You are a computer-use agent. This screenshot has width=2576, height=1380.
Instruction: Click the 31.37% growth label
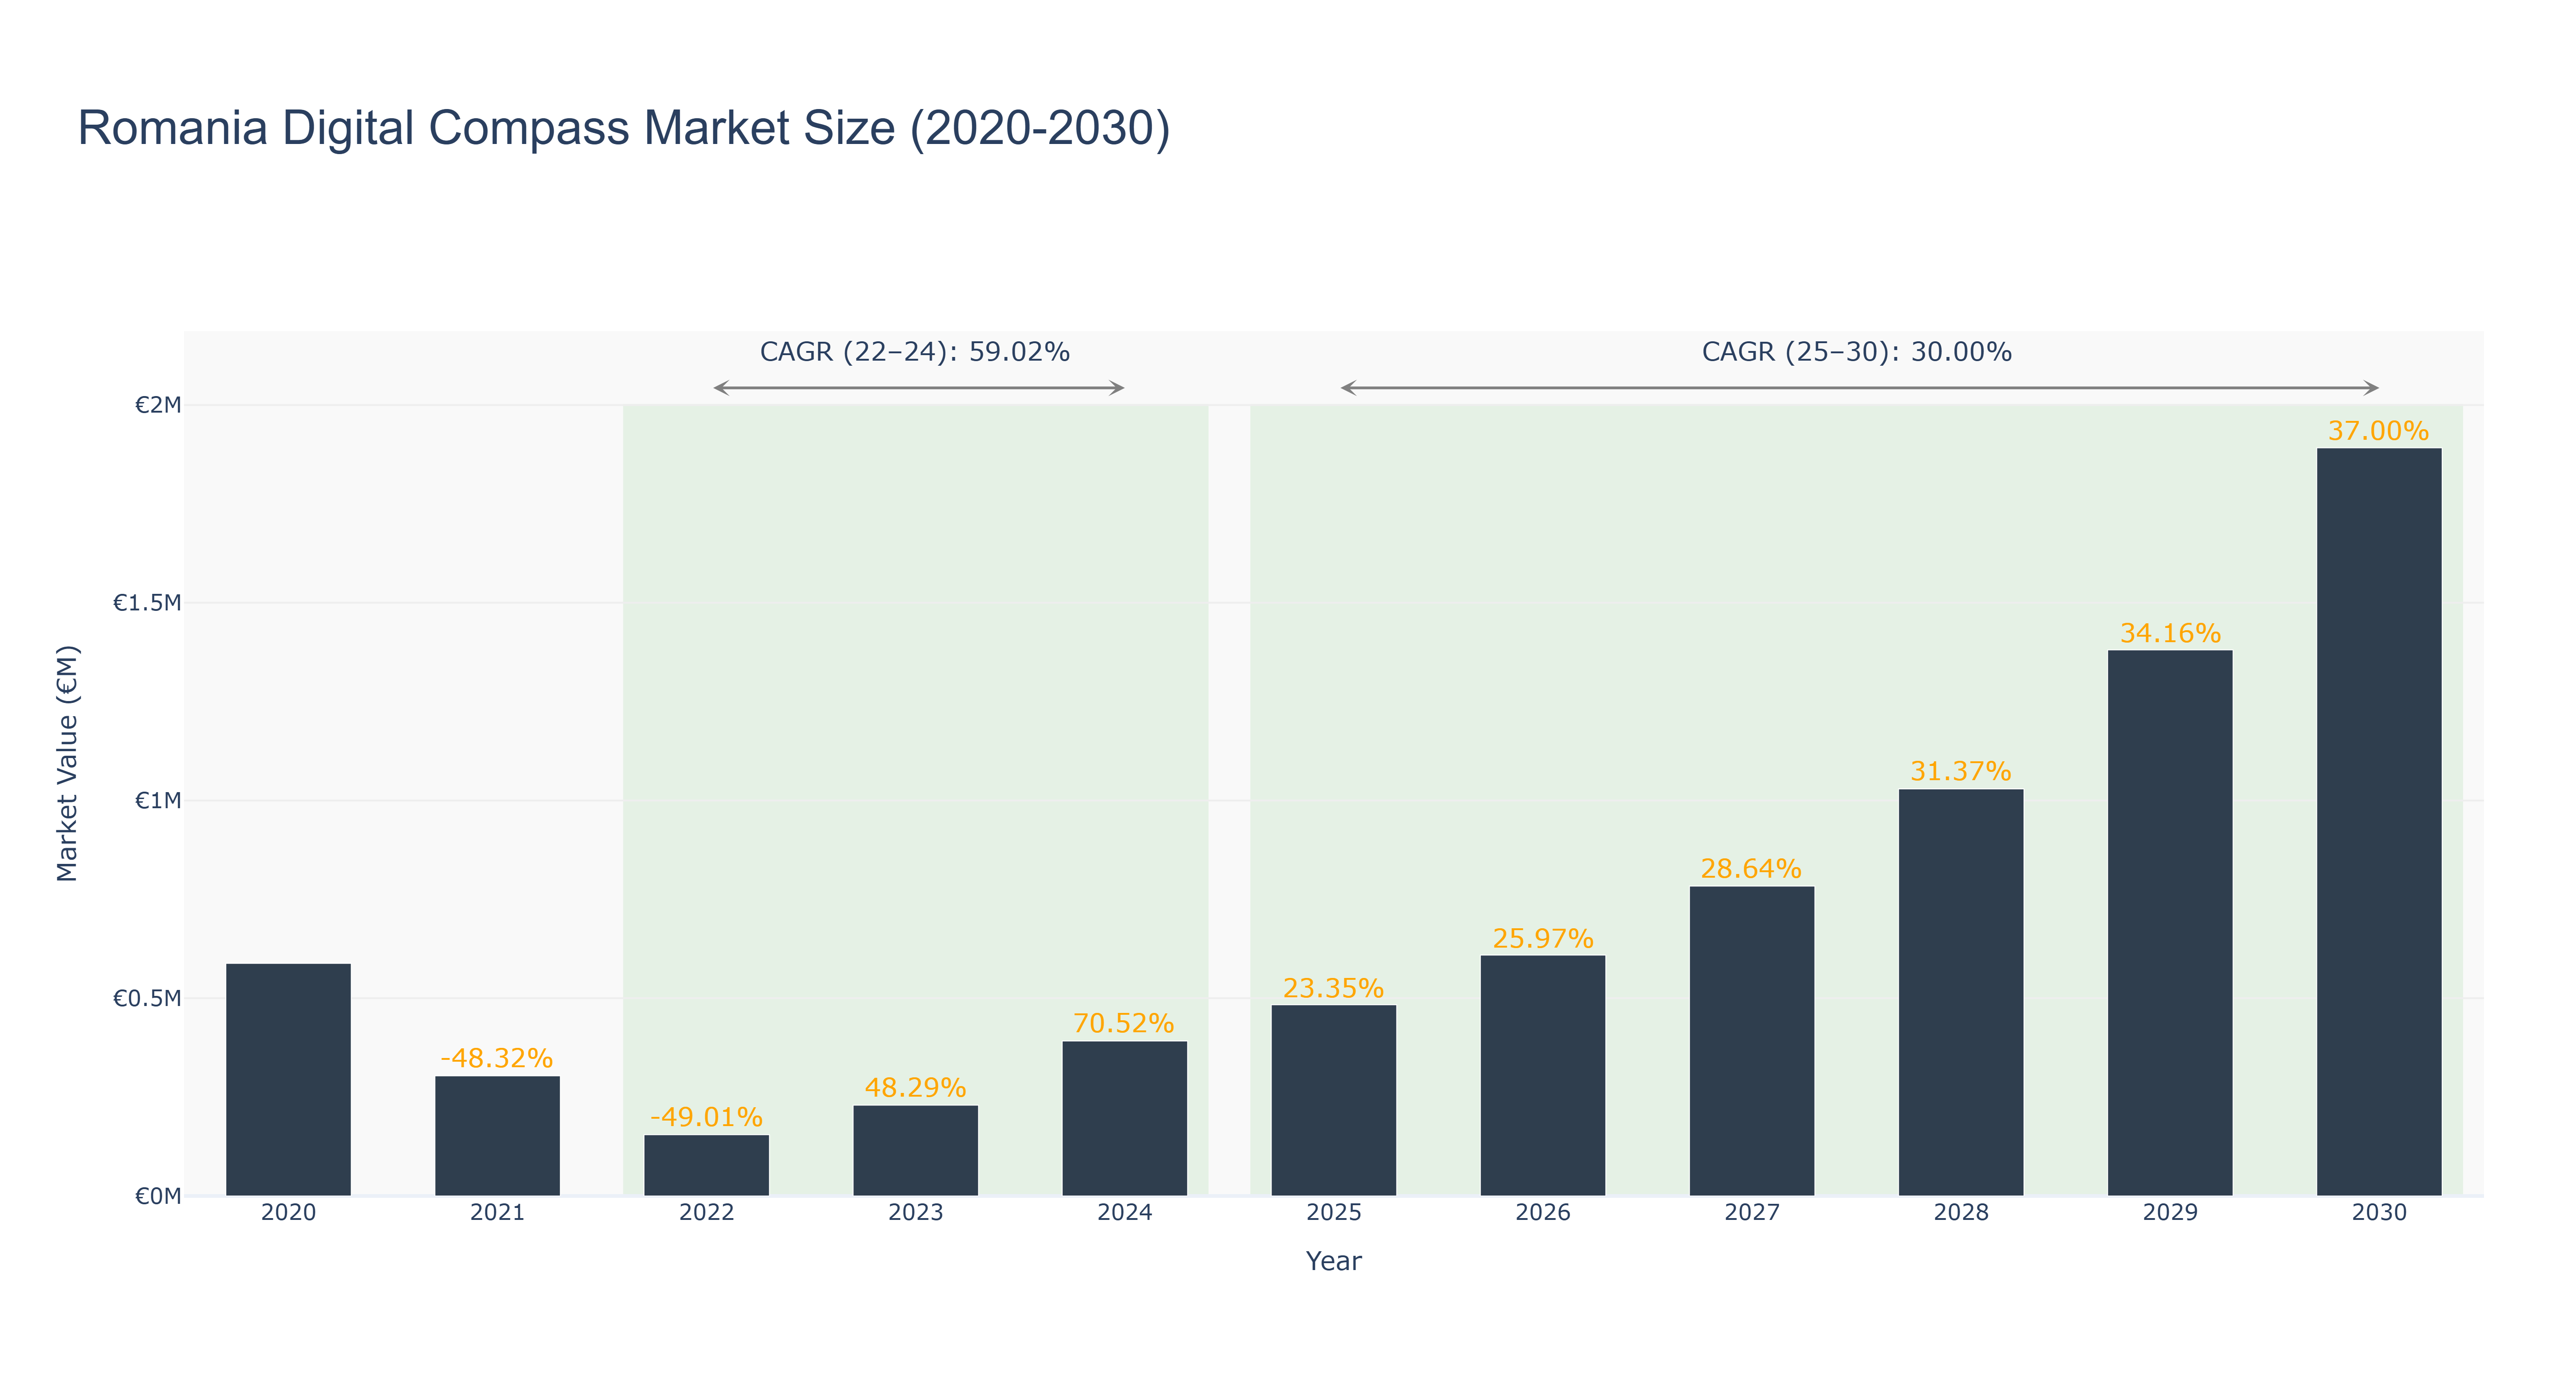1960,772
